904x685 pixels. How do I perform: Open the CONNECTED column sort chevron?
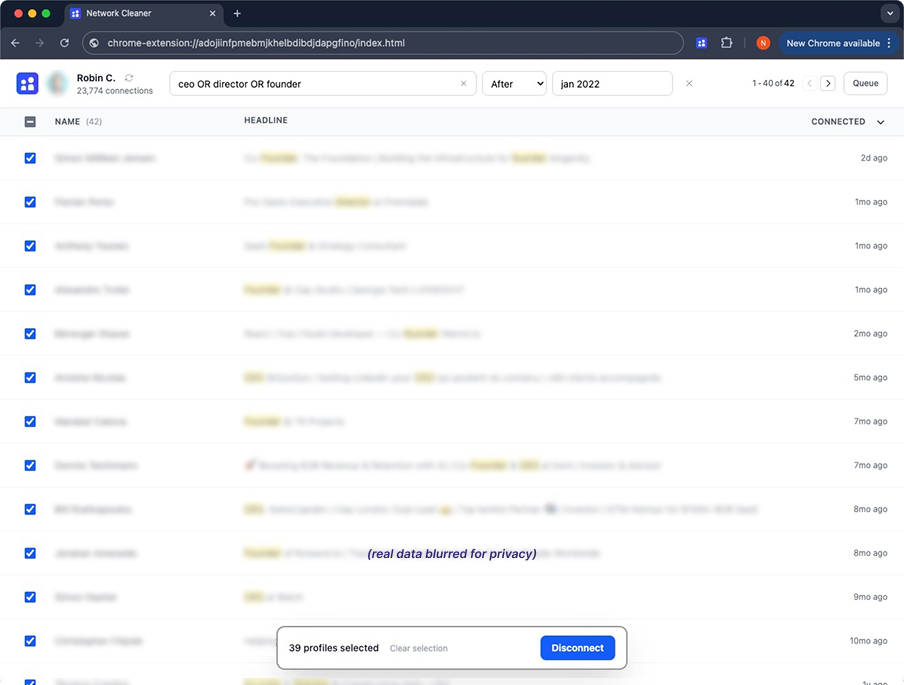pyautogui.click(x=880, y=120)
